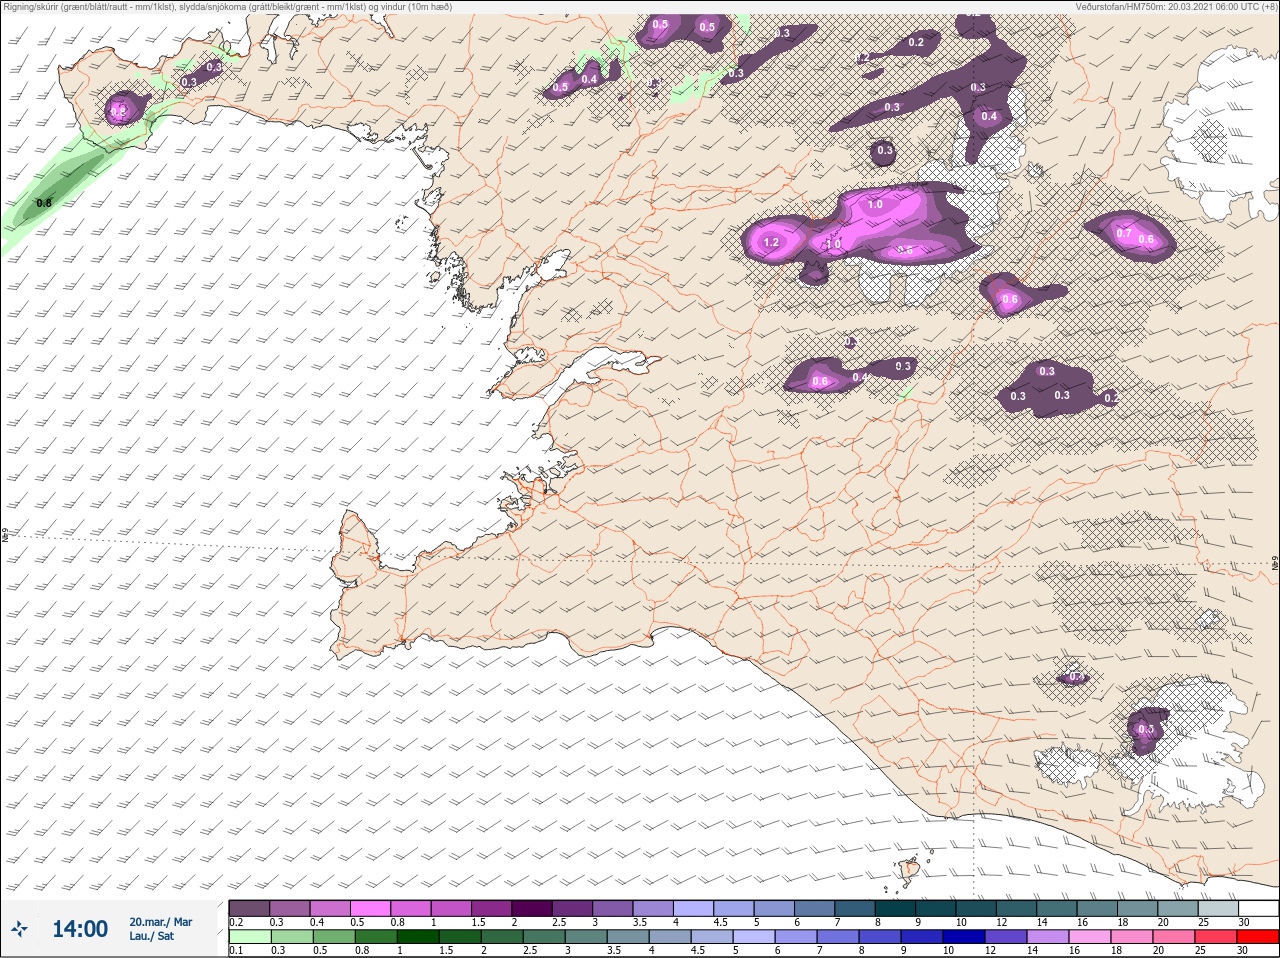
Task: Select the navy blue 10 swatch in lower scale
Action: [x=964, y=937]
